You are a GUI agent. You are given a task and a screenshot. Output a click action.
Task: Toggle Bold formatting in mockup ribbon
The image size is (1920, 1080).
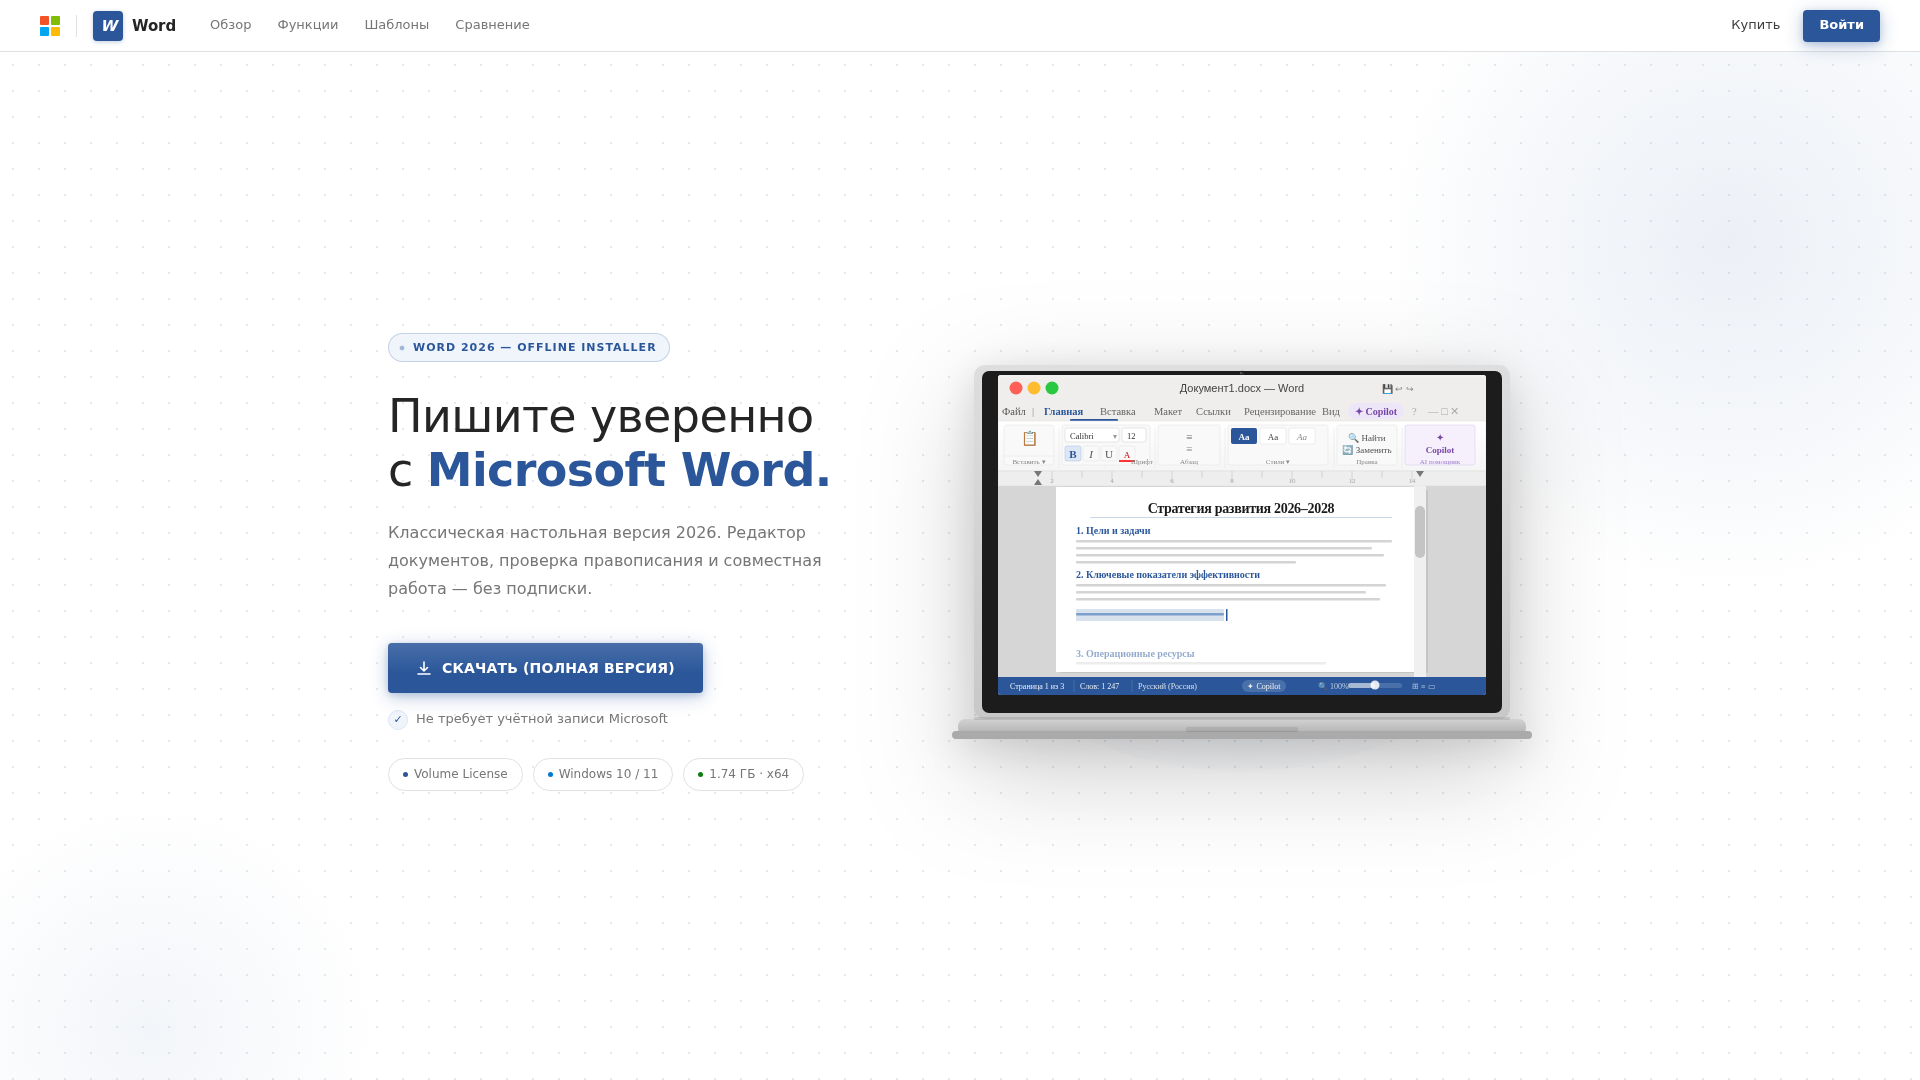coord(1073,455)
